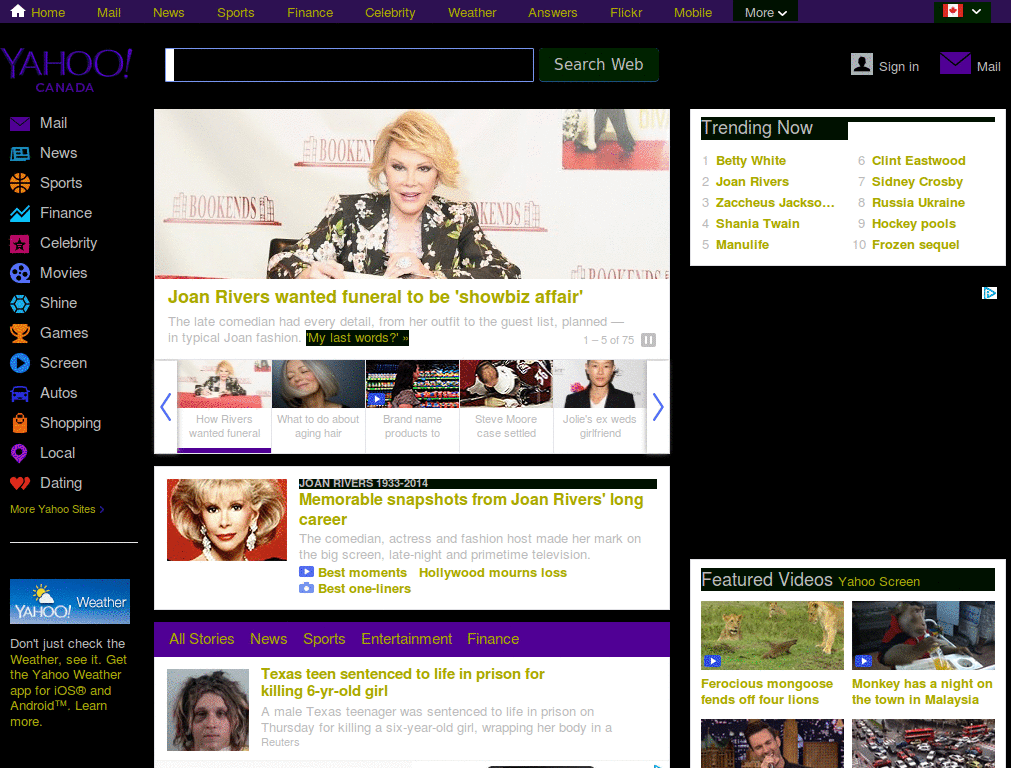
Task: Open Mobile in the top navigation bar
Action: click(x=693, y=12)
